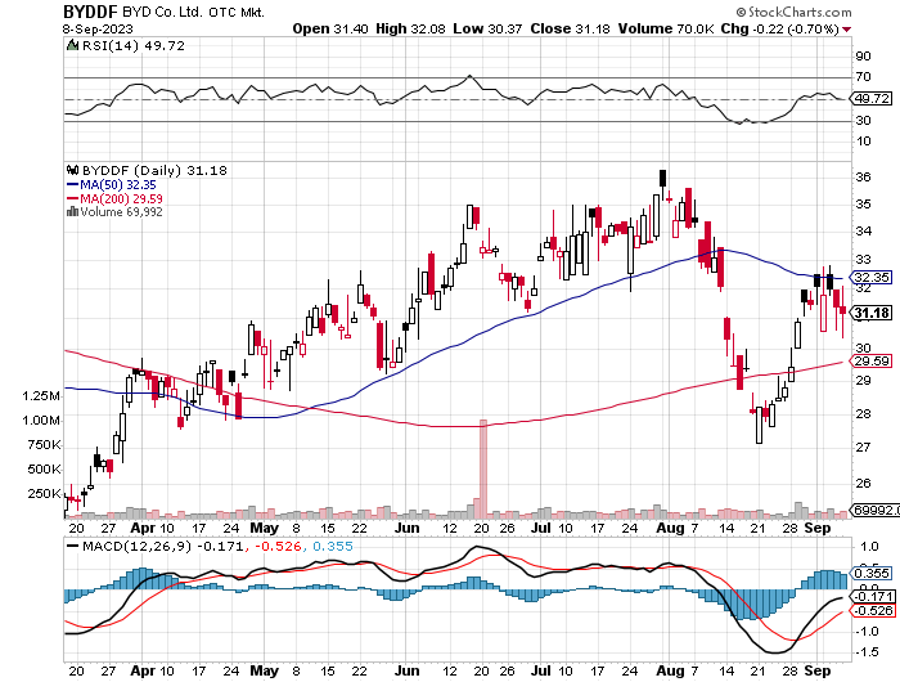Click the highest candlestick near 36 in late July
The width and height of the screenshot is (900, 682).
point(663,178)
